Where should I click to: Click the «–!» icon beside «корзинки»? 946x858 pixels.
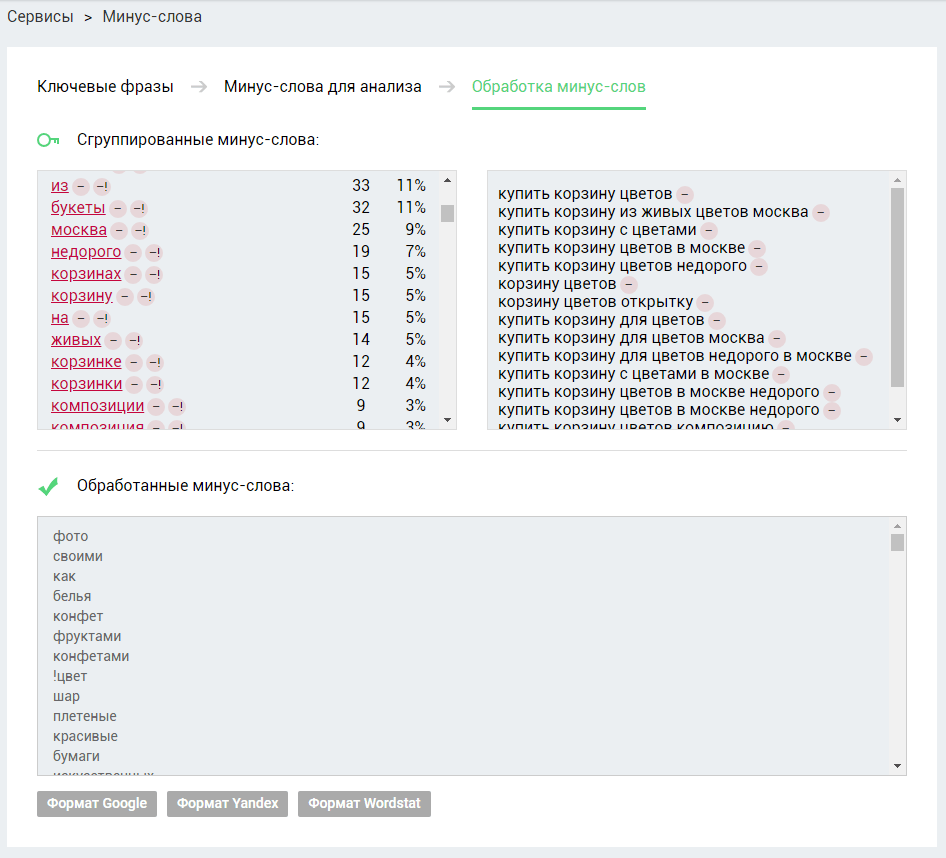pyautogui.click(x=155, y=385)
